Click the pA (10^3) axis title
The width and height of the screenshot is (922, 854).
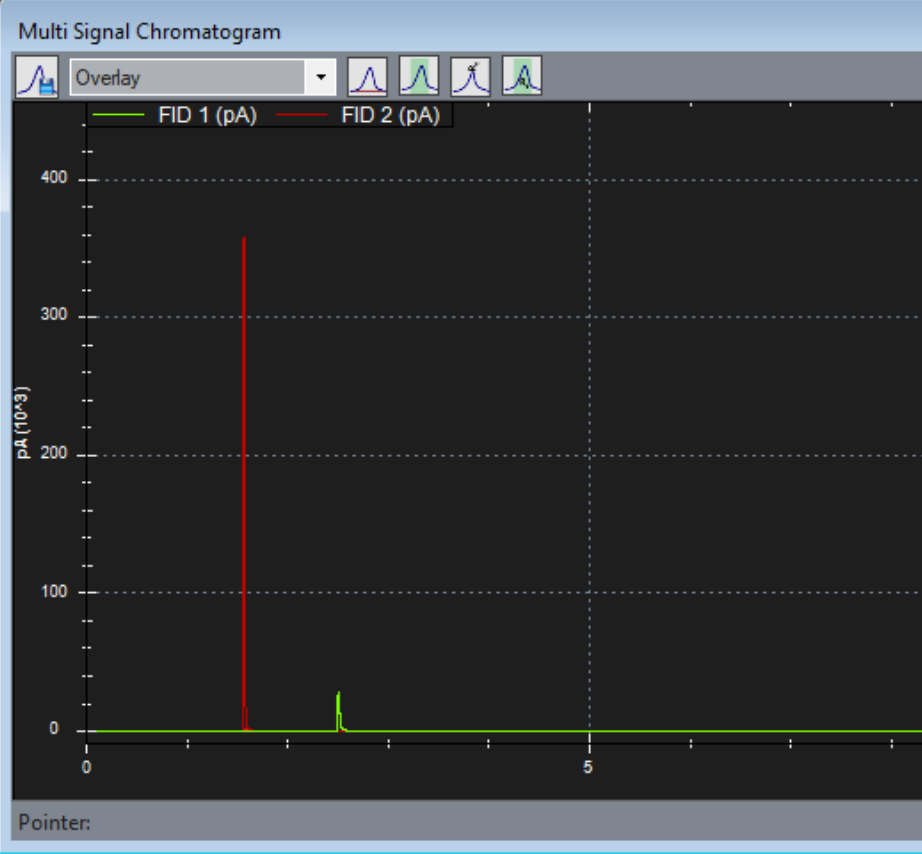coord(22,422)
